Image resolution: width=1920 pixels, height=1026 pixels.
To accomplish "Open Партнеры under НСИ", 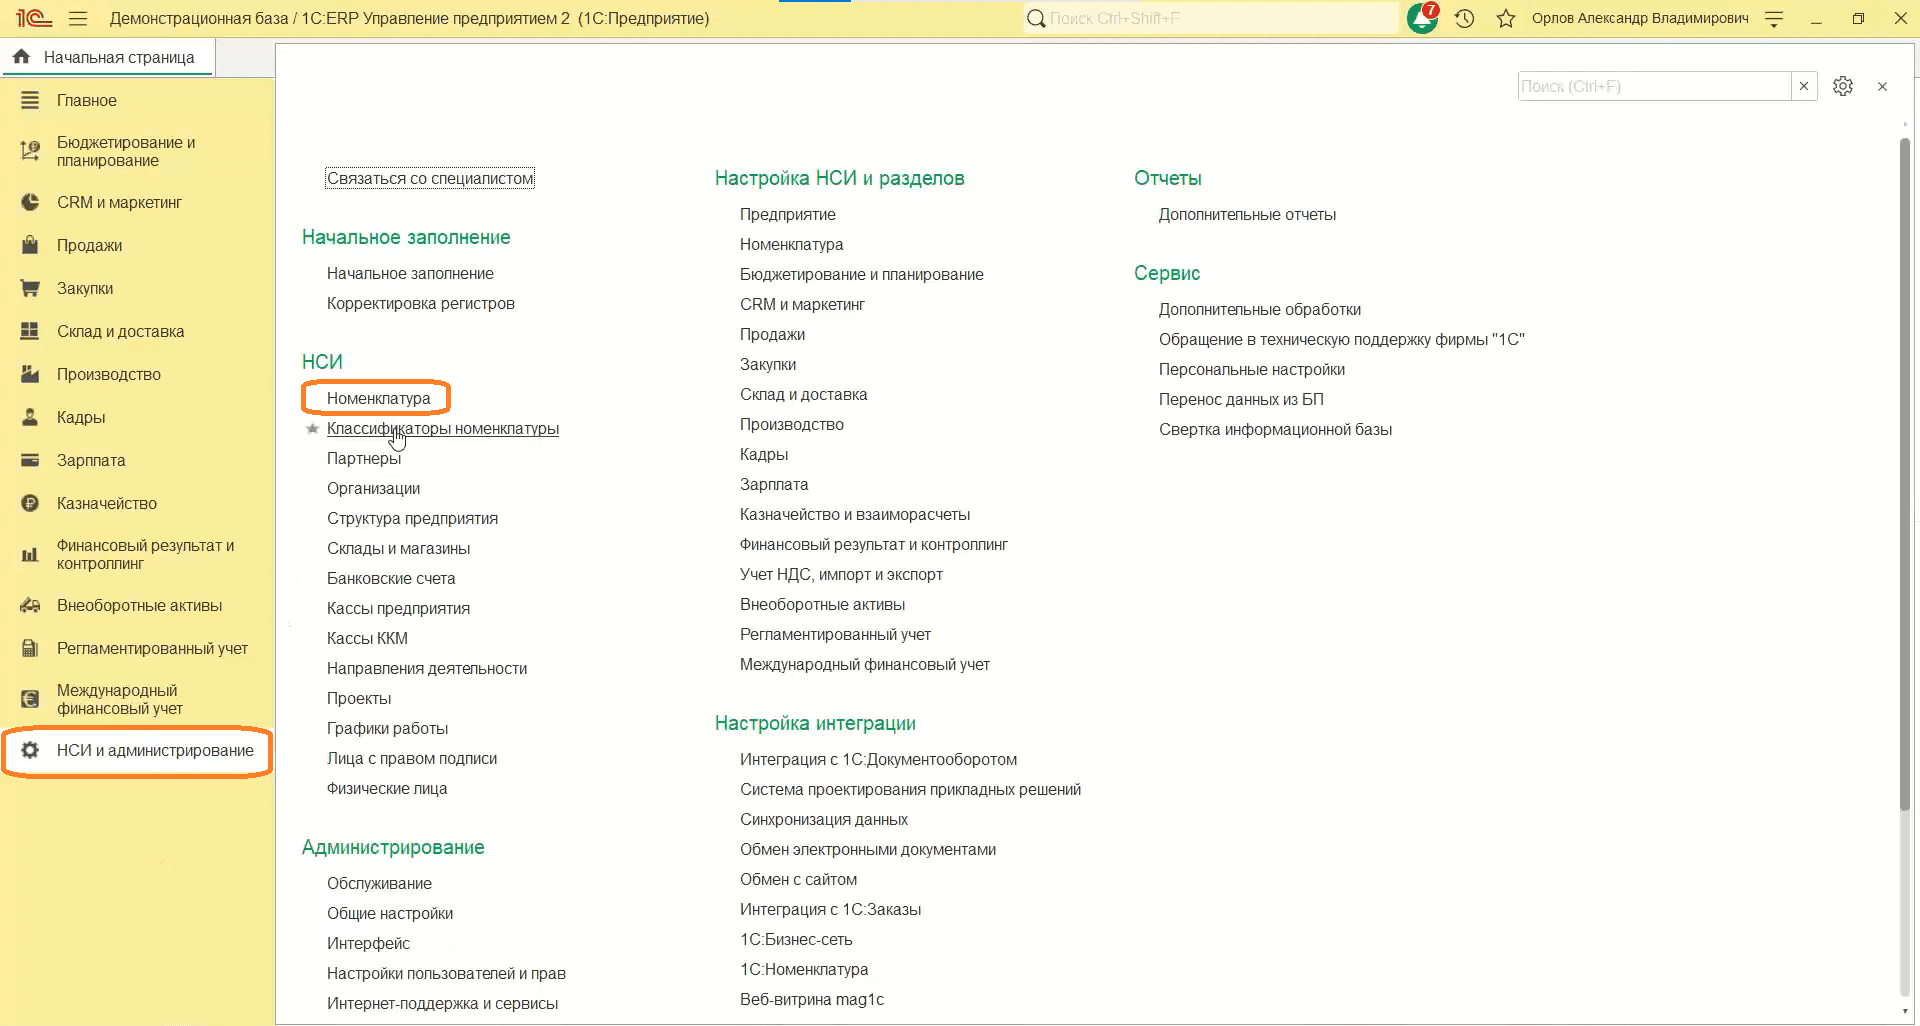I will tap(364, 458).
